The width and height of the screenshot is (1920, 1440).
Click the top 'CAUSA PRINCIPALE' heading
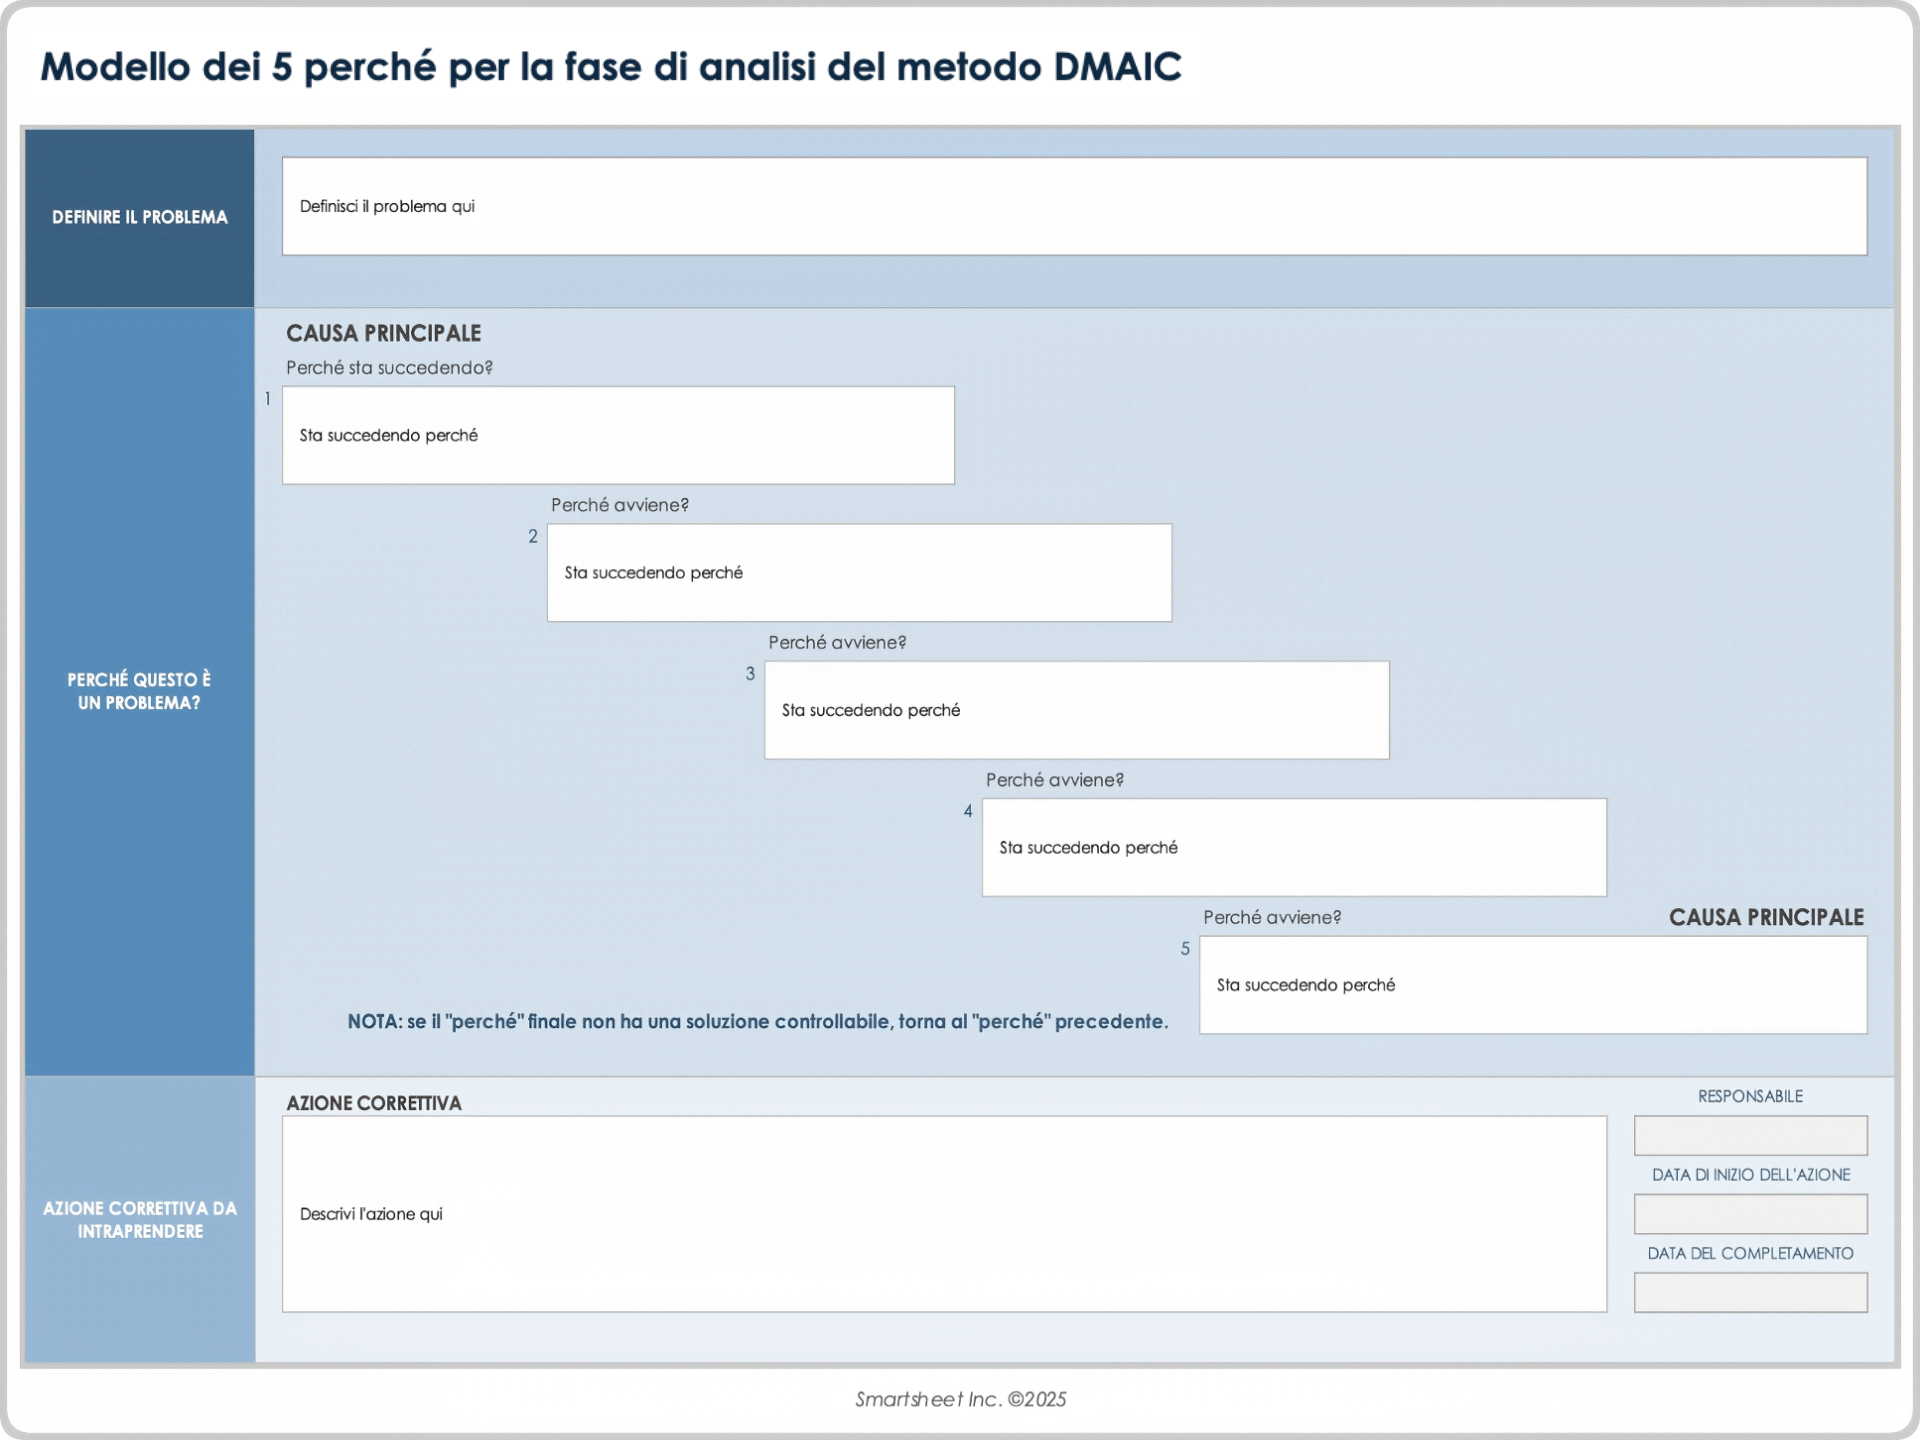pos(384,333)
